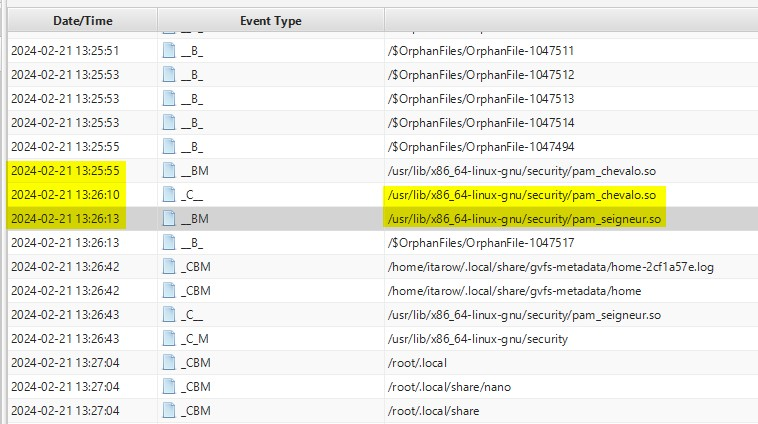Click file icon in /root/.local/share row
Image resolution: width=758 pixels, height=424 pixels.
click(169, 410)
